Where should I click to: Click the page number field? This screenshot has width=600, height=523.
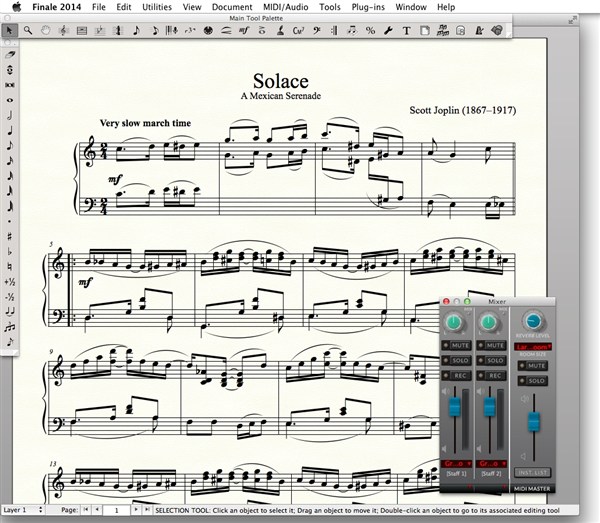(117, 510)
